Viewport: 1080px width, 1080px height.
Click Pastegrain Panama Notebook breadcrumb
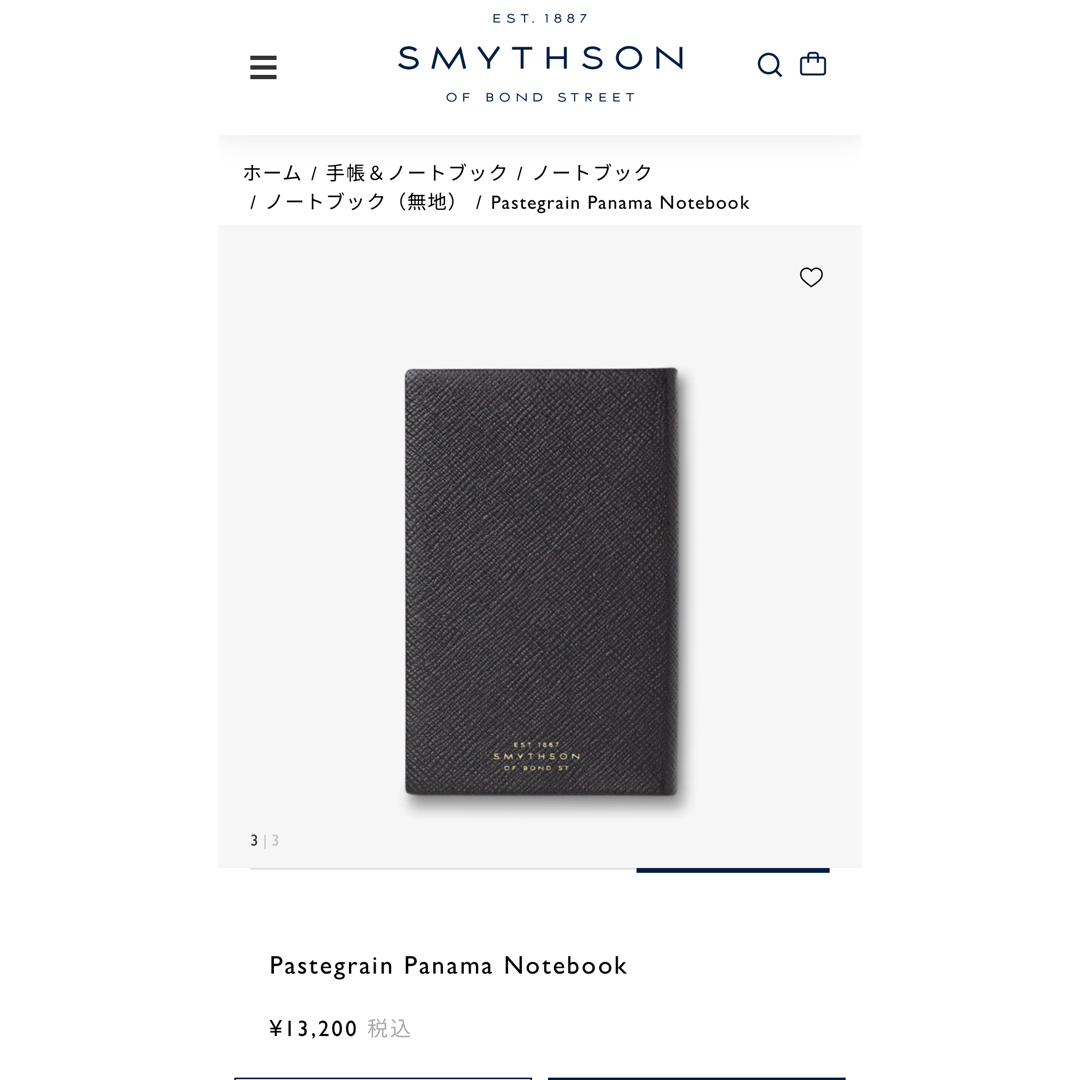click(x=620, y=202)
